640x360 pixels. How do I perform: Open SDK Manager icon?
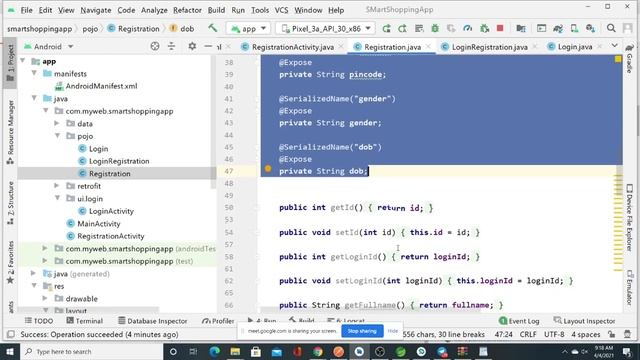coord(590,28)
